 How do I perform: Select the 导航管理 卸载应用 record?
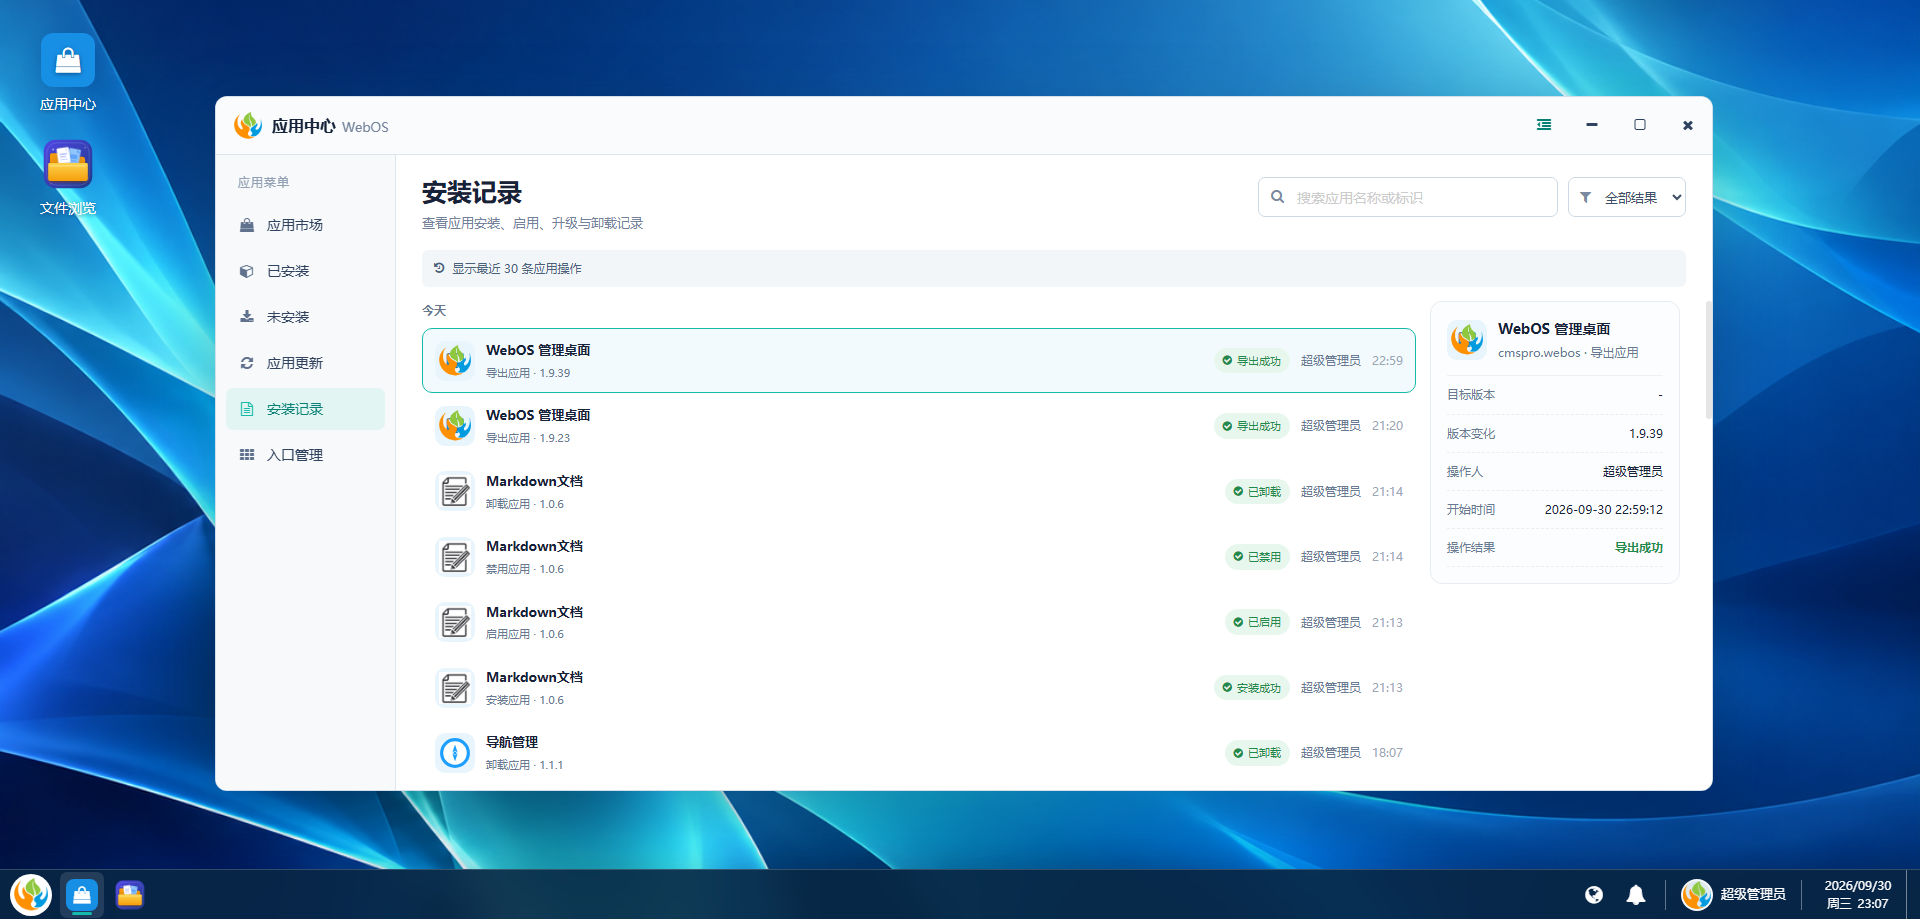pyautogui.click(x=919, y=753)
